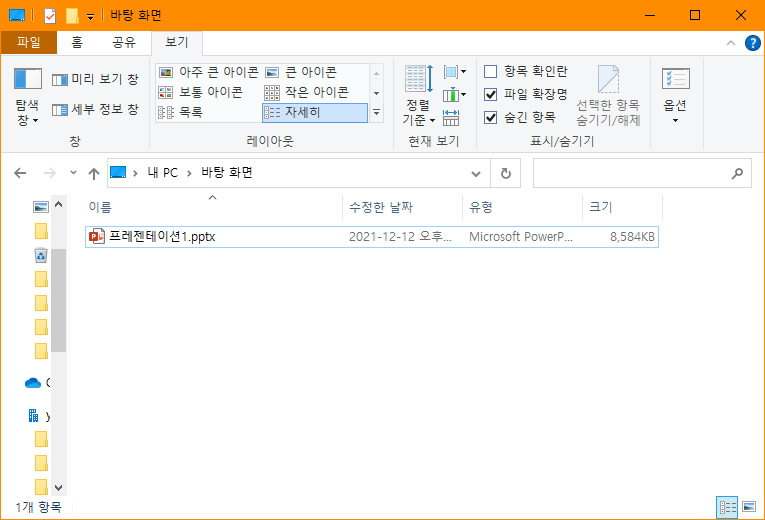Open the Navigation pane (탐색 창) menu
Viewport: 765px width, 520px height.
[x=27, y=97]
